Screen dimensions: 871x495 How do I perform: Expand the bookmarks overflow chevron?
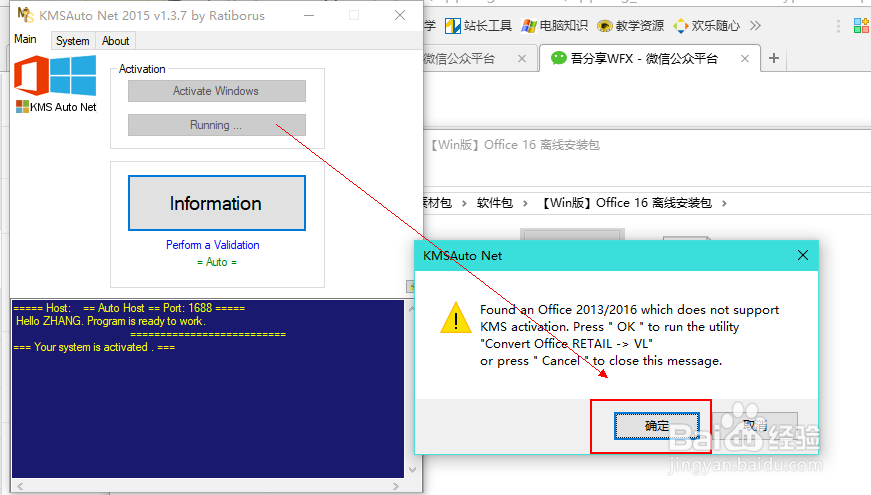[x=755, y=26]
